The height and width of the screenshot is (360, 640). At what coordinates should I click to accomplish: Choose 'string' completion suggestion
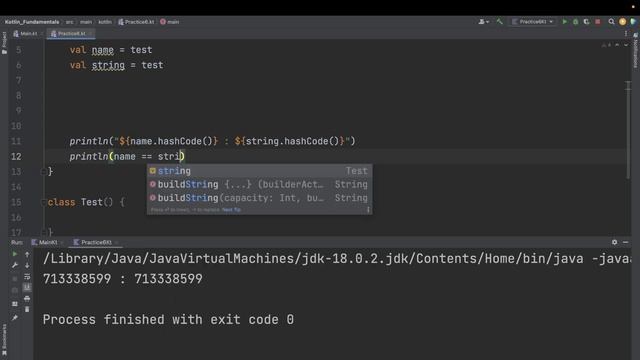click(x=260, y=171)
